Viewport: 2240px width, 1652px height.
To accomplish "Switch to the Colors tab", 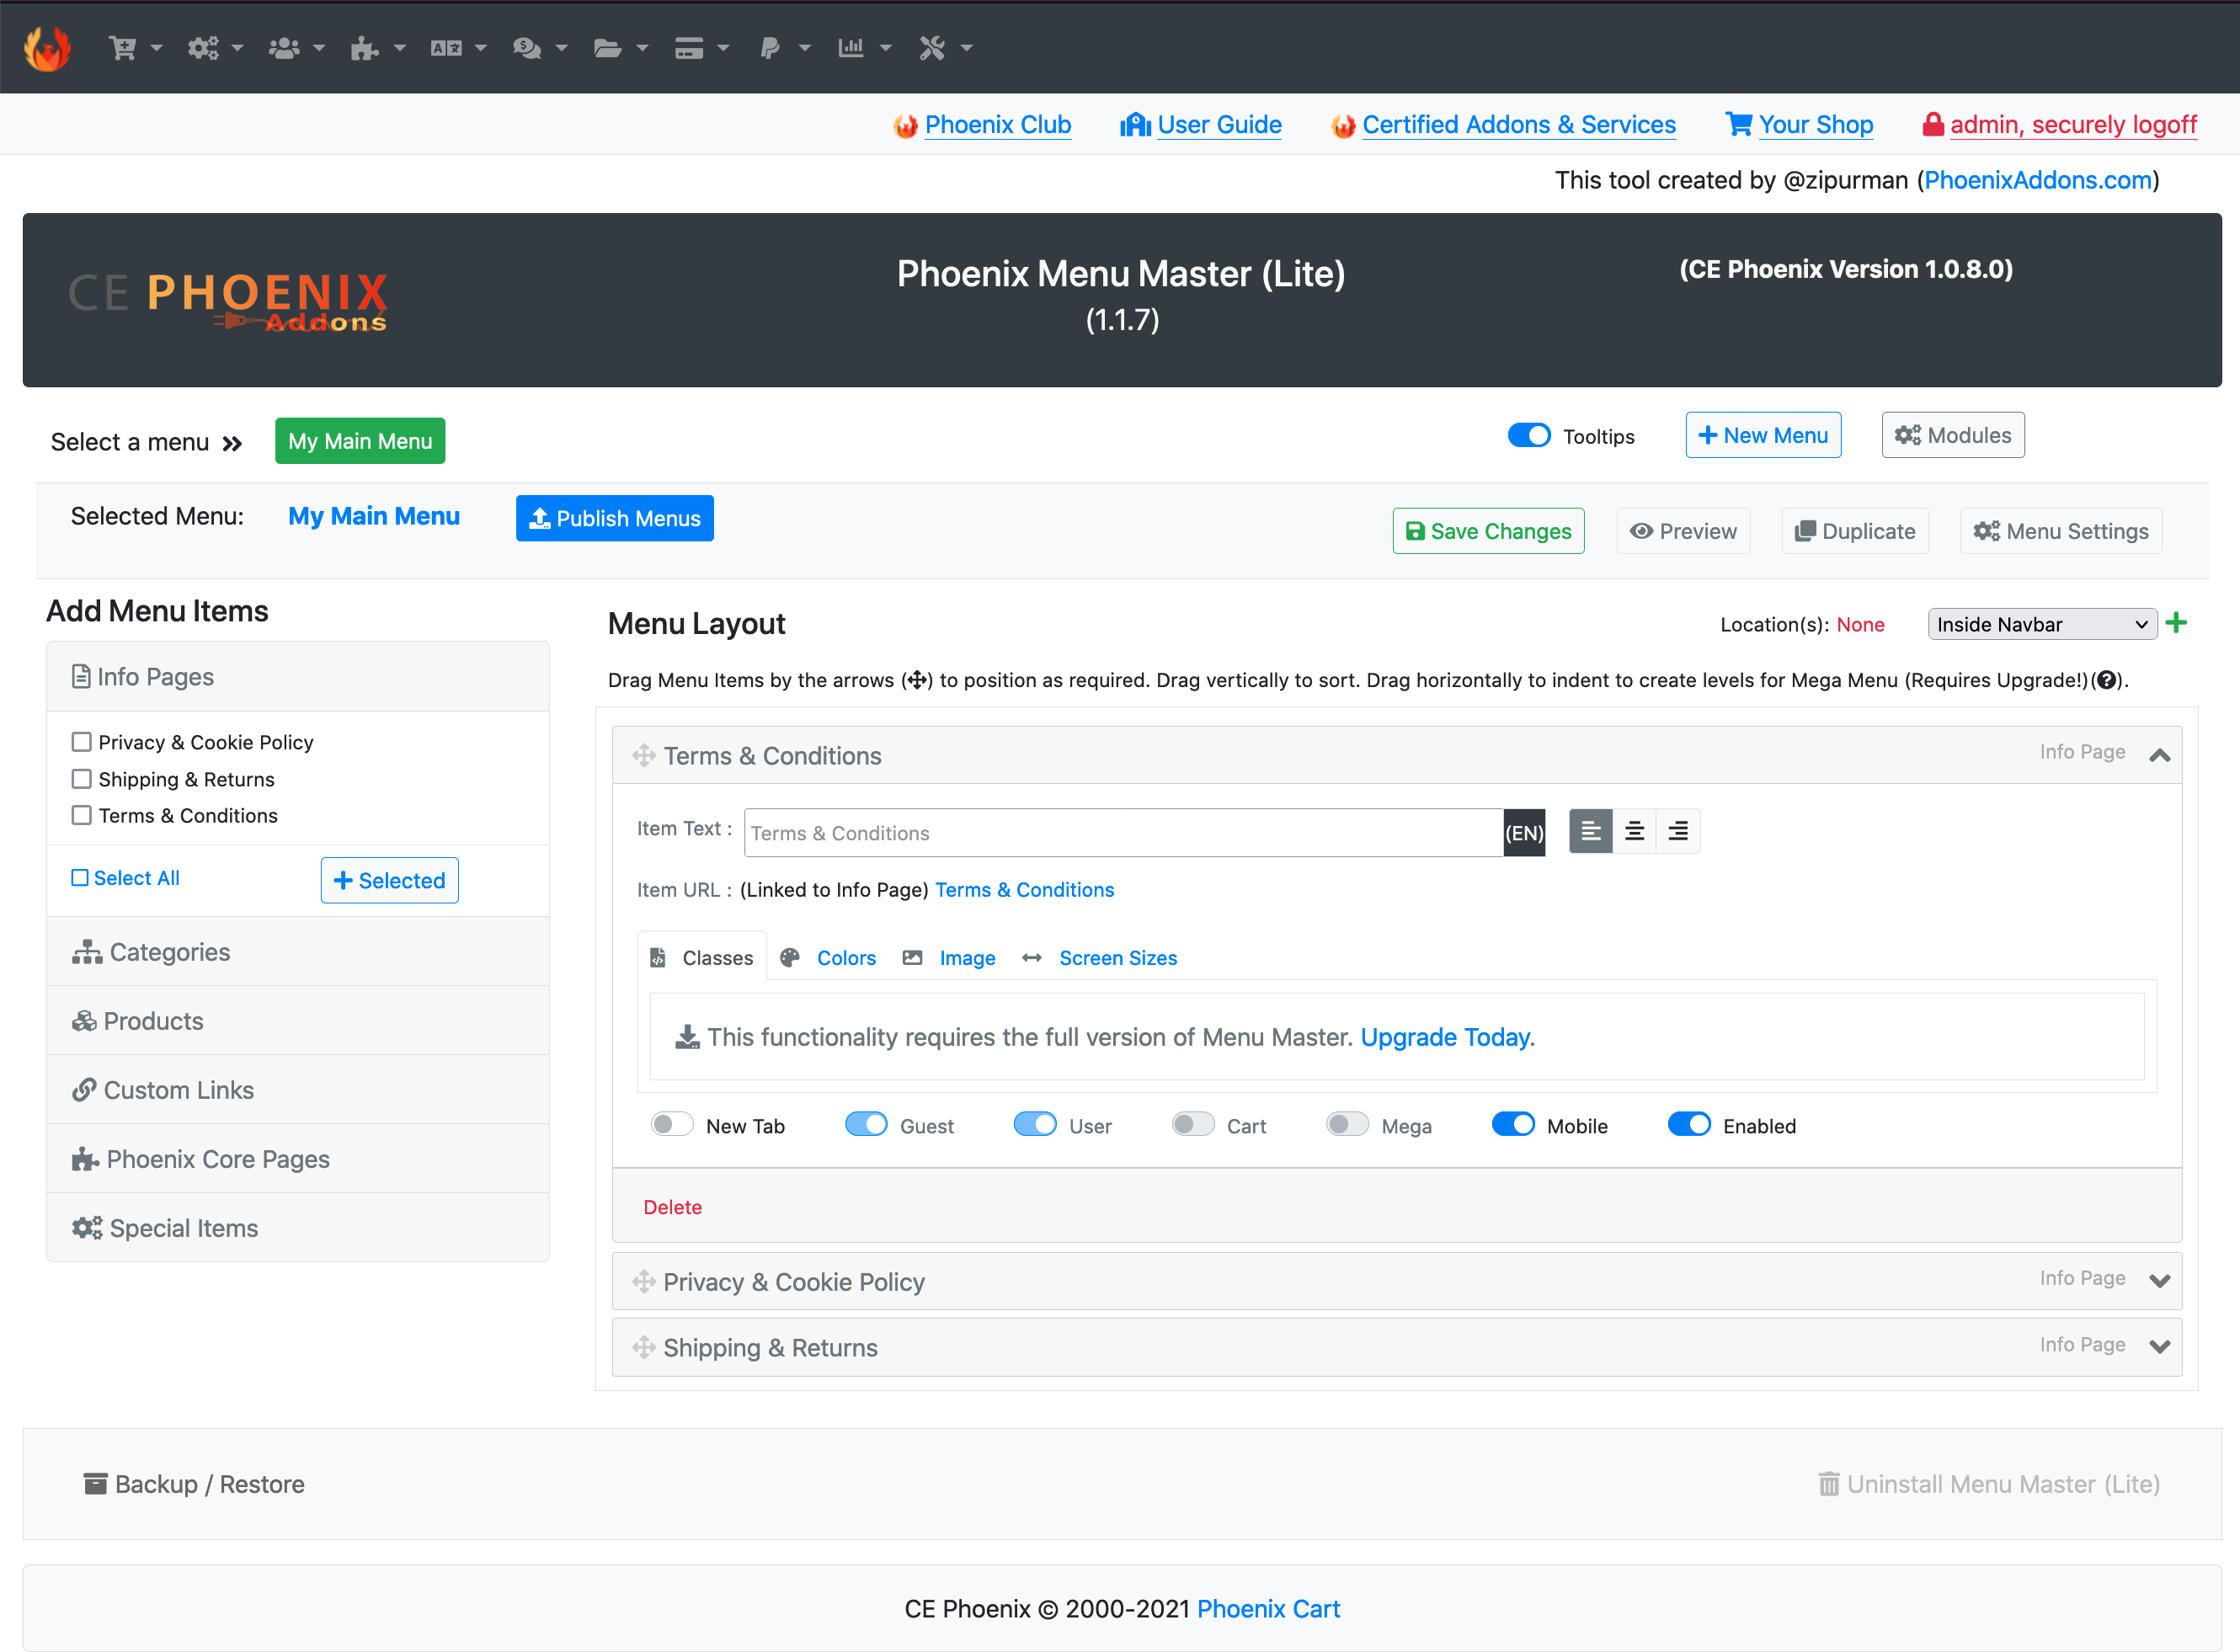I will pyautogui.click(x=829, y=957).
